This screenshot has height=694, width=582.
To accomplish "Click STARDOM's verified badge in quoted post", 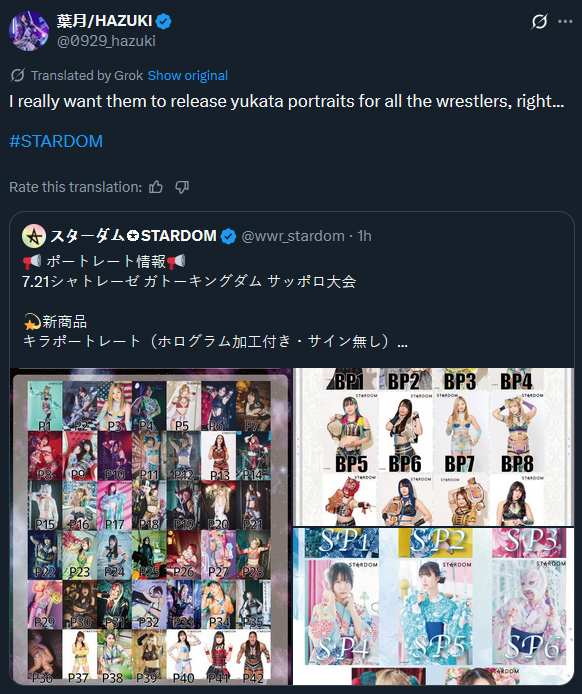I will tap(228, 236).
